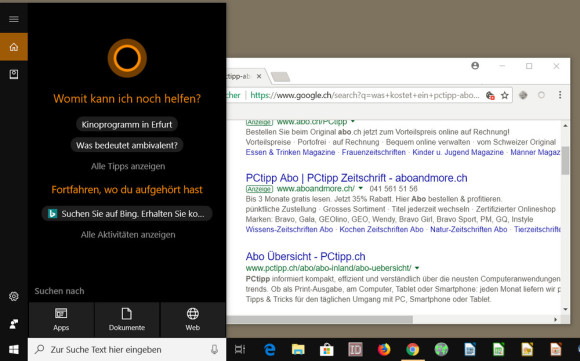Click the Cortana feedback icon
Image resolution: width=580 pixels, height=361 pixels.
(14, 324)
